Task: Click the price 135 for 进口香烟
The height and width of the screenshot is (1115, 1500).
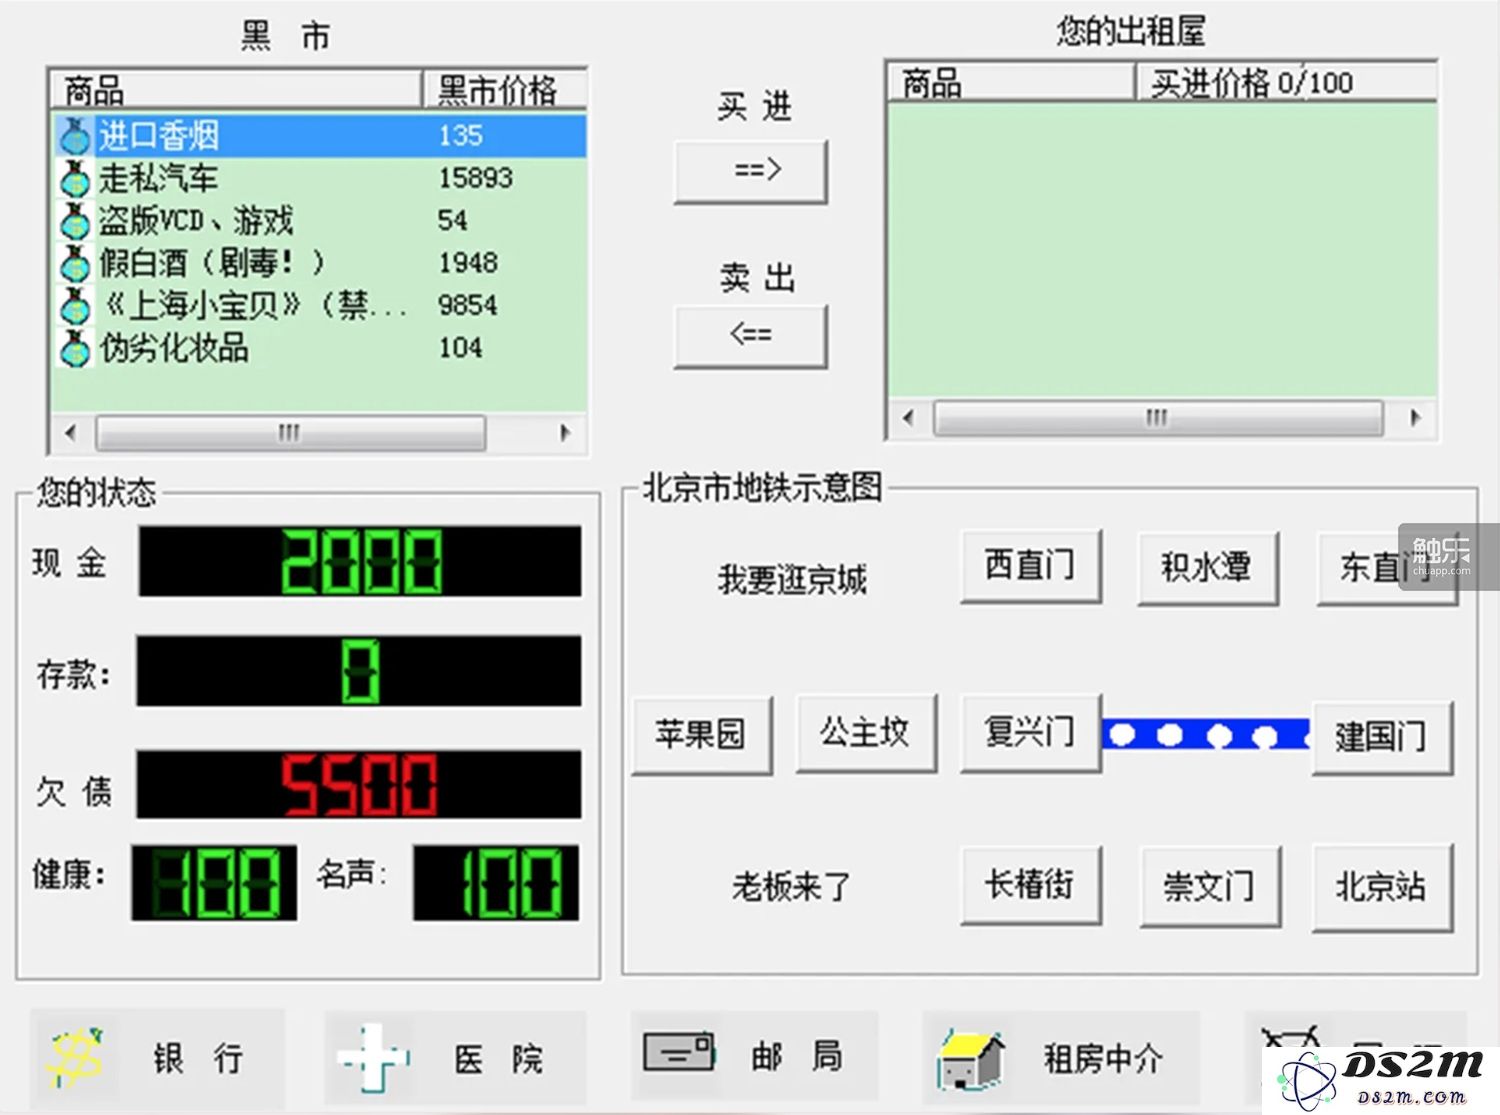Action: 460,136
